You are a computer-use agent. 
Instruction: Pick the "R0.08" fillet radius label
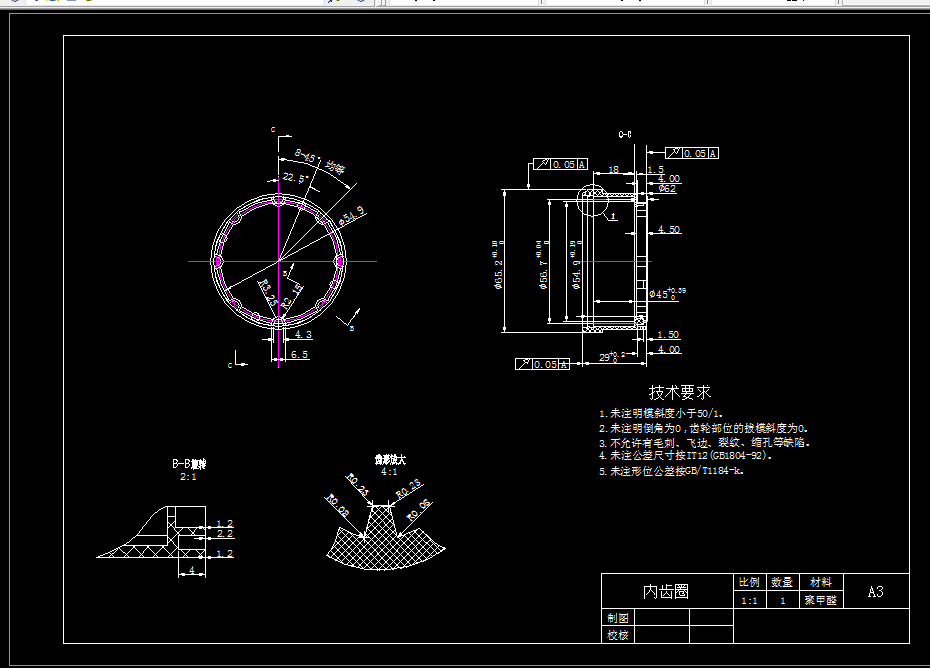pos(337,505)
